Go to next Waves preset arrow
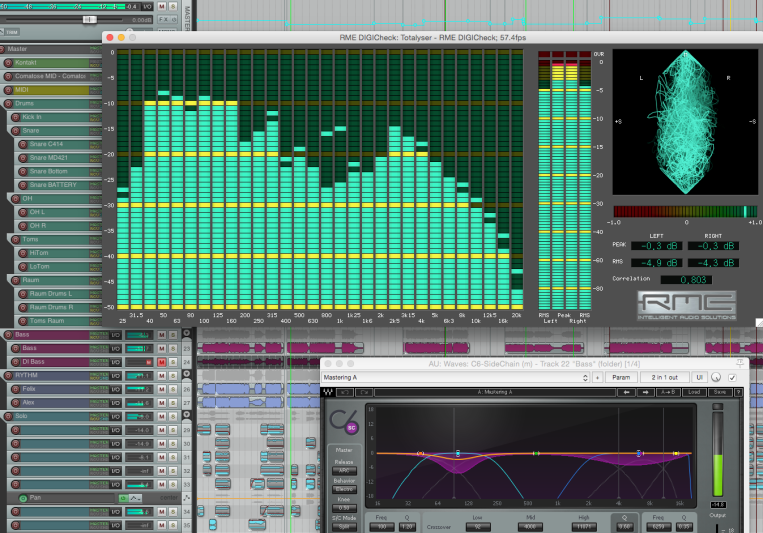The width and height of the screenshot is (763, 533). pyautogui.click(x=645, y=392)
